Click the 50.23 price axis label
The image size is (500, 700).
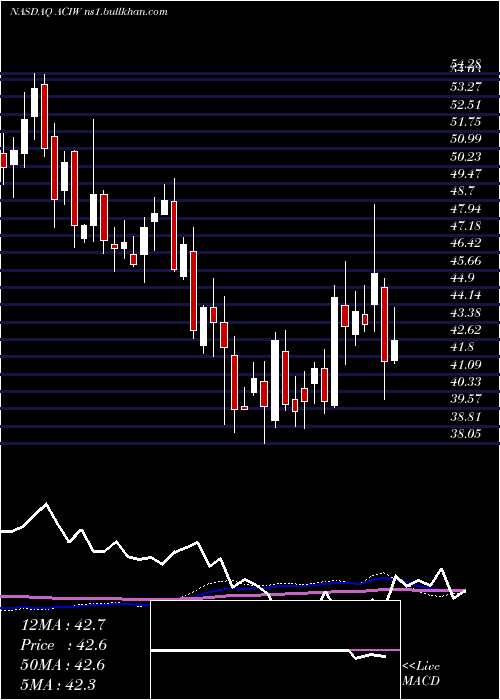pyautogui.click(x=467, y=156)
